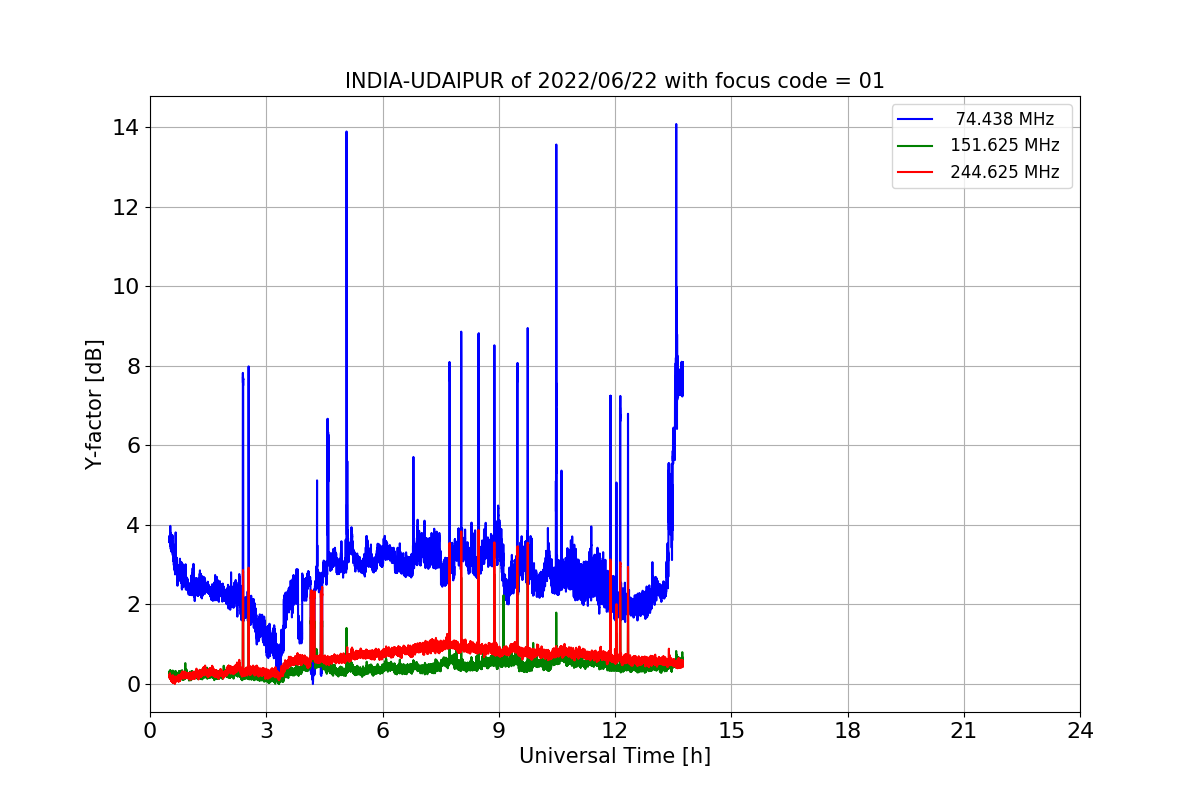
Task: Click the x-axis tick label 21
Action: (x=963, y=731)
